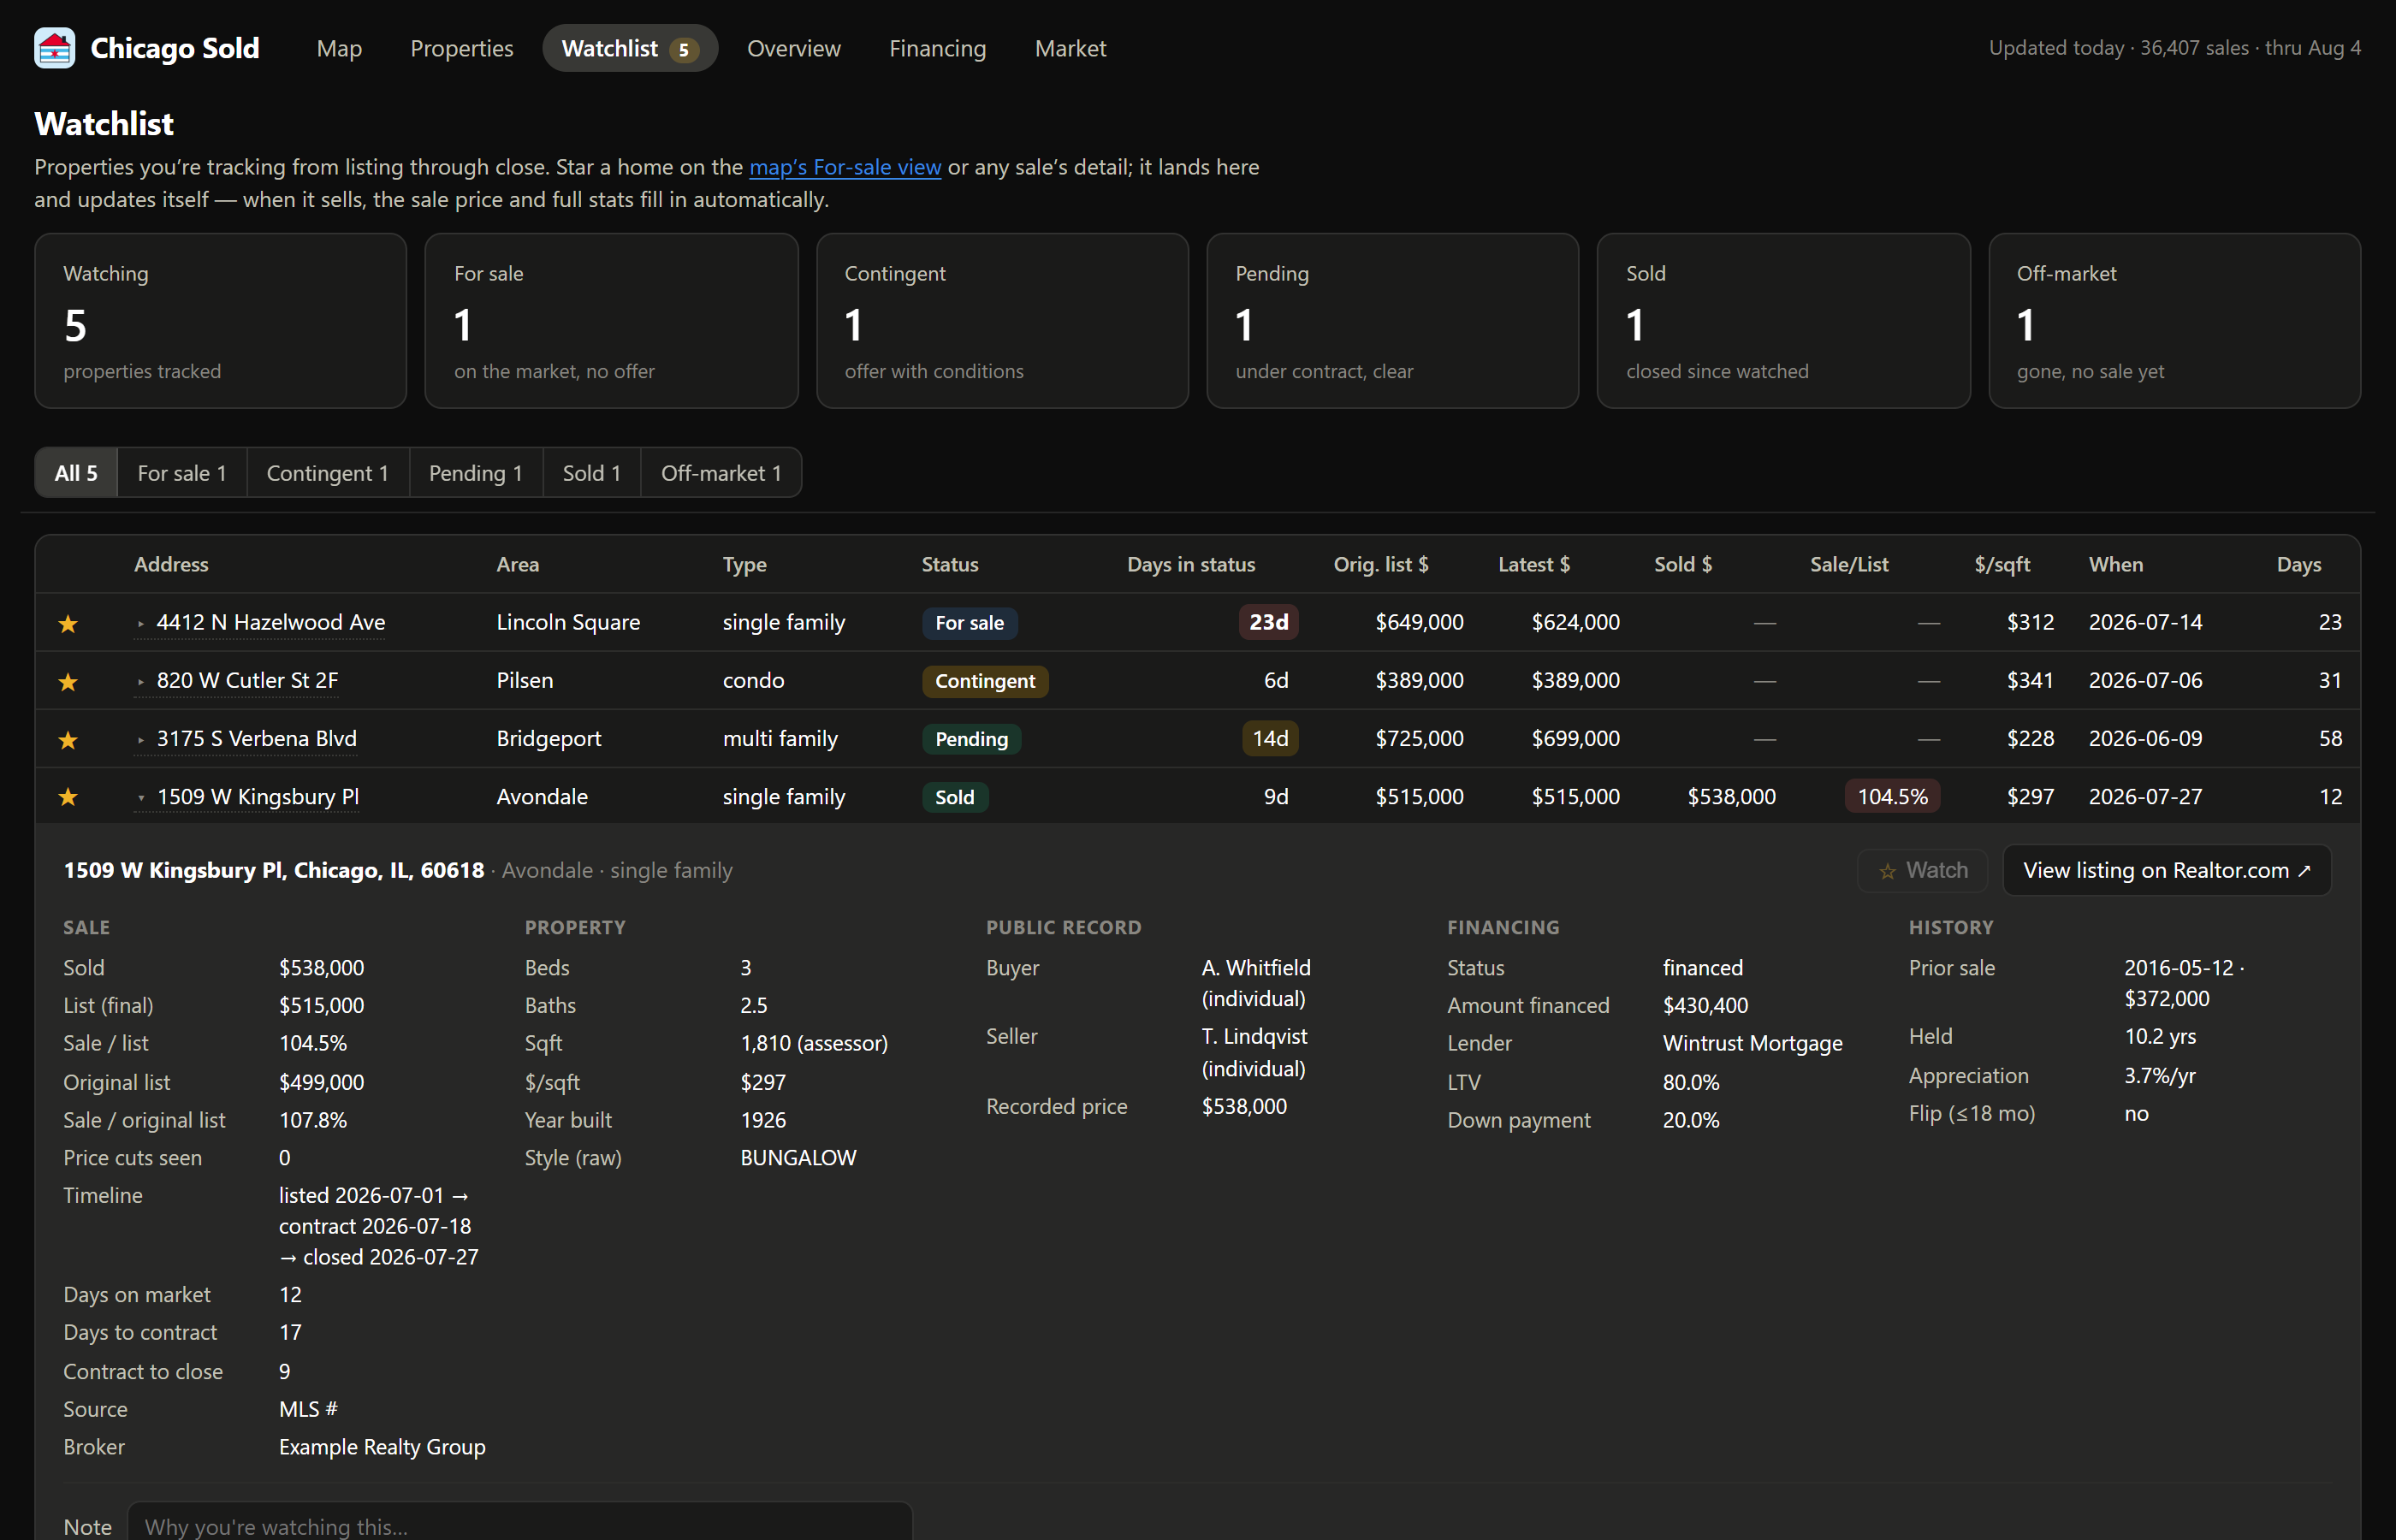Unstar 820 W Cutler St 2F
2396x1540 pixels.
pyautogui.click(x=68, y=682)
